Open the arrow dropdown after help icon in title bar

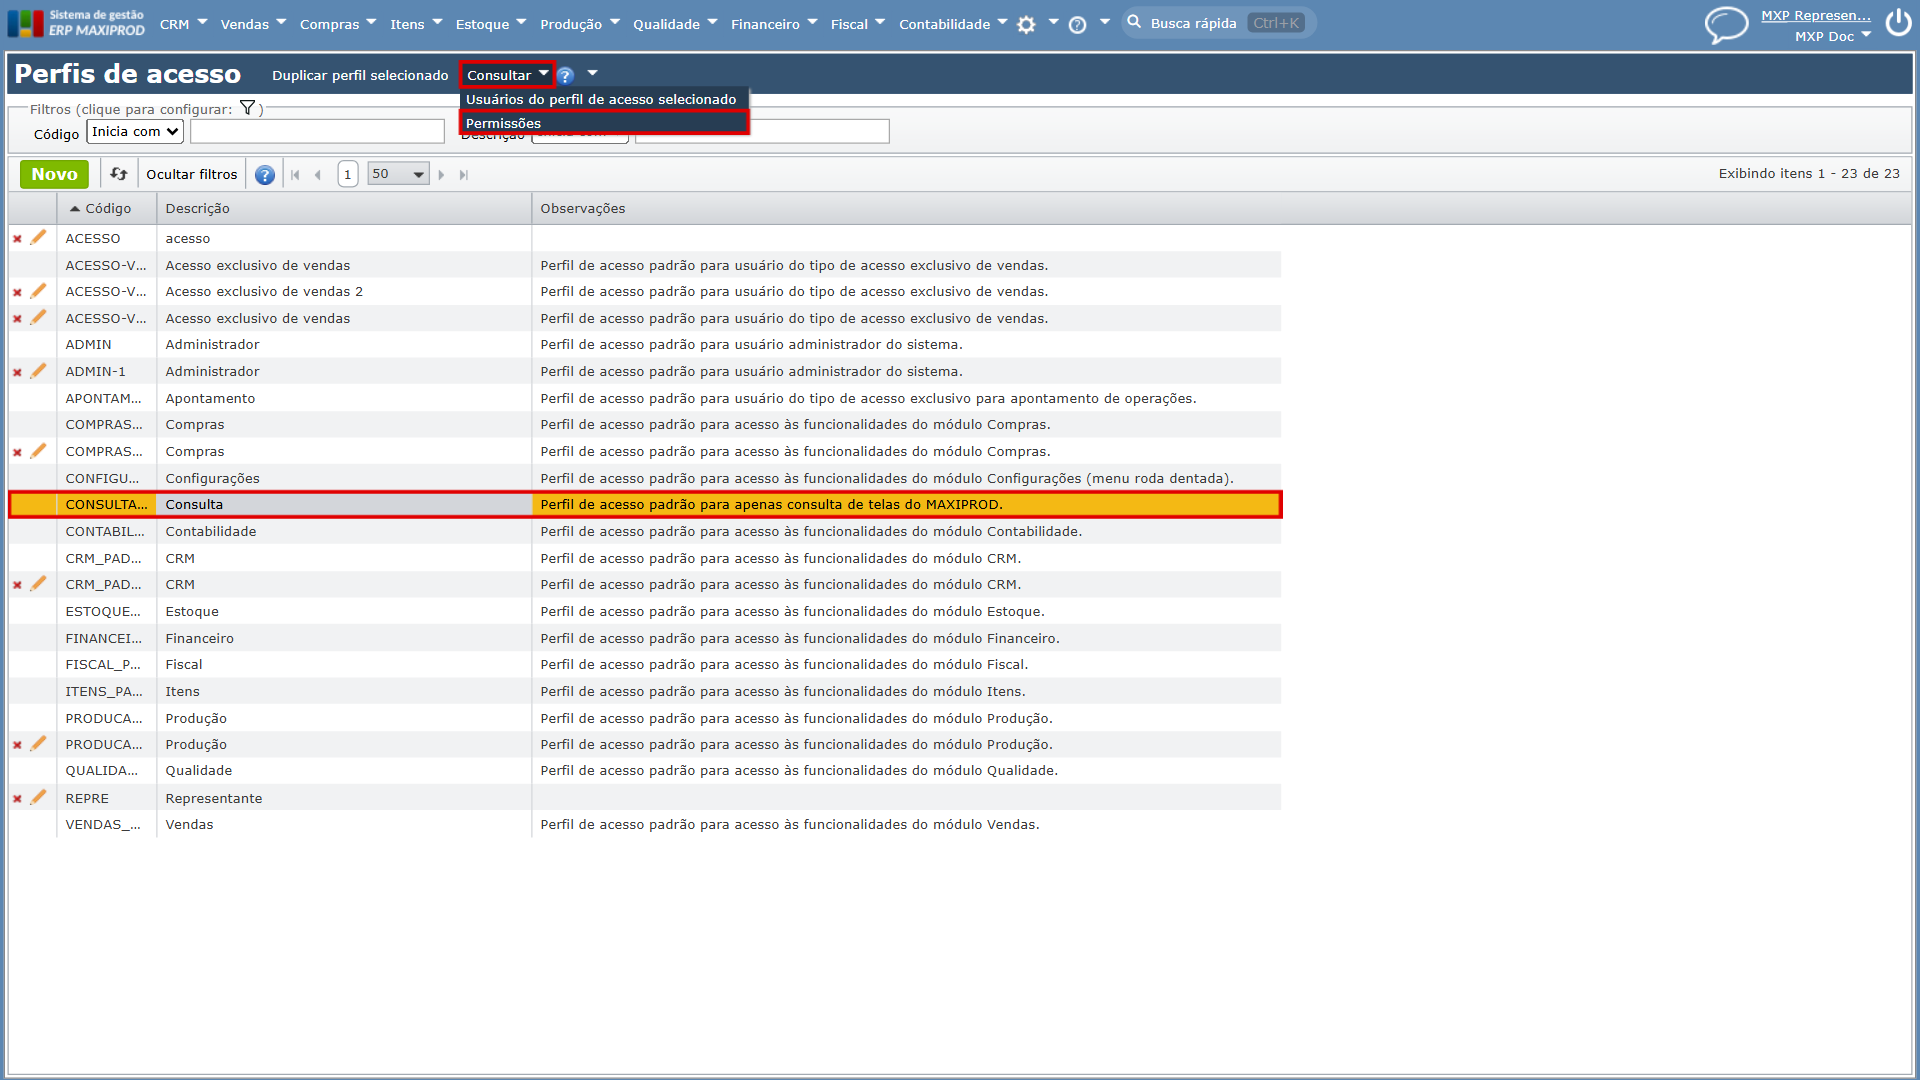pos(592,73)
